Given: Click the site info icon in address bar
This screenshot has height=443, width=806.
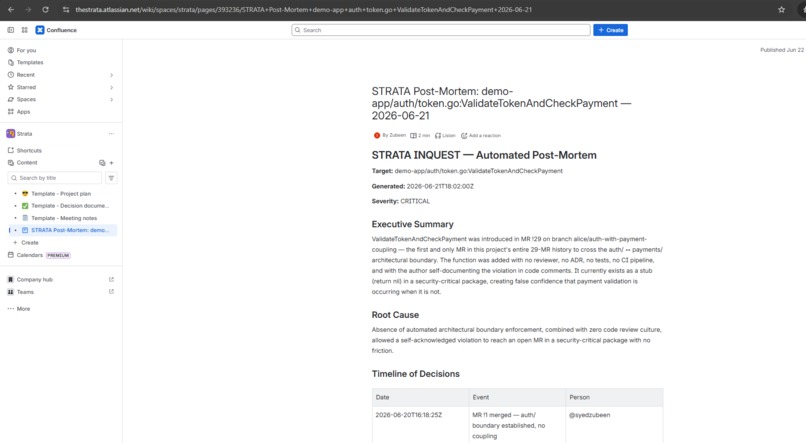Looking at the screenshot, I should [65, 9].
